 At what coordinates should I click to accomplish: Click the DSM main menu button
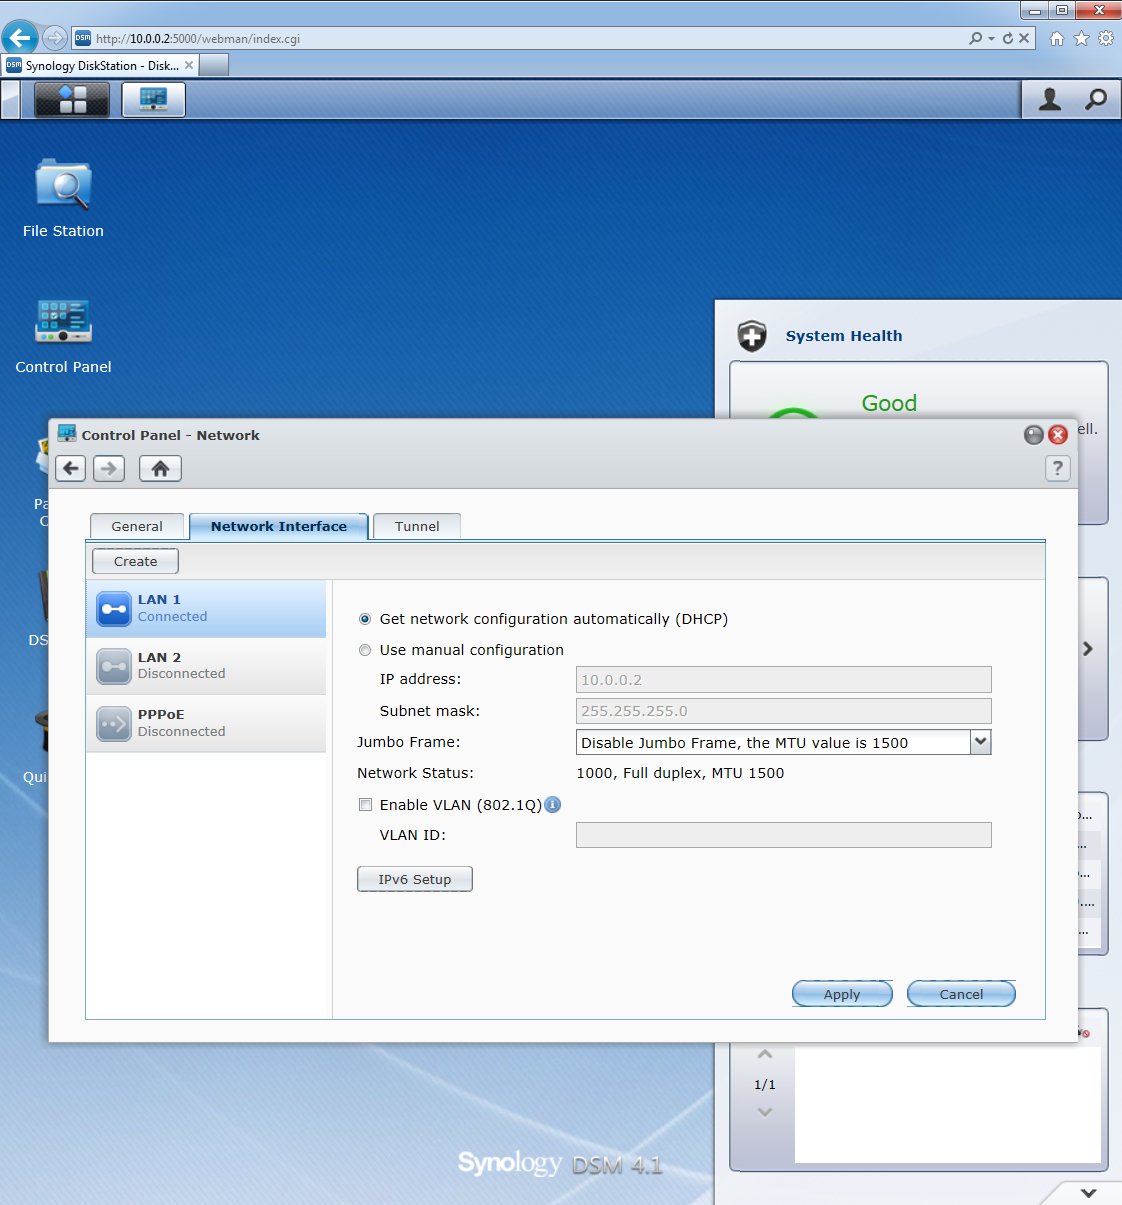point(72,100)
